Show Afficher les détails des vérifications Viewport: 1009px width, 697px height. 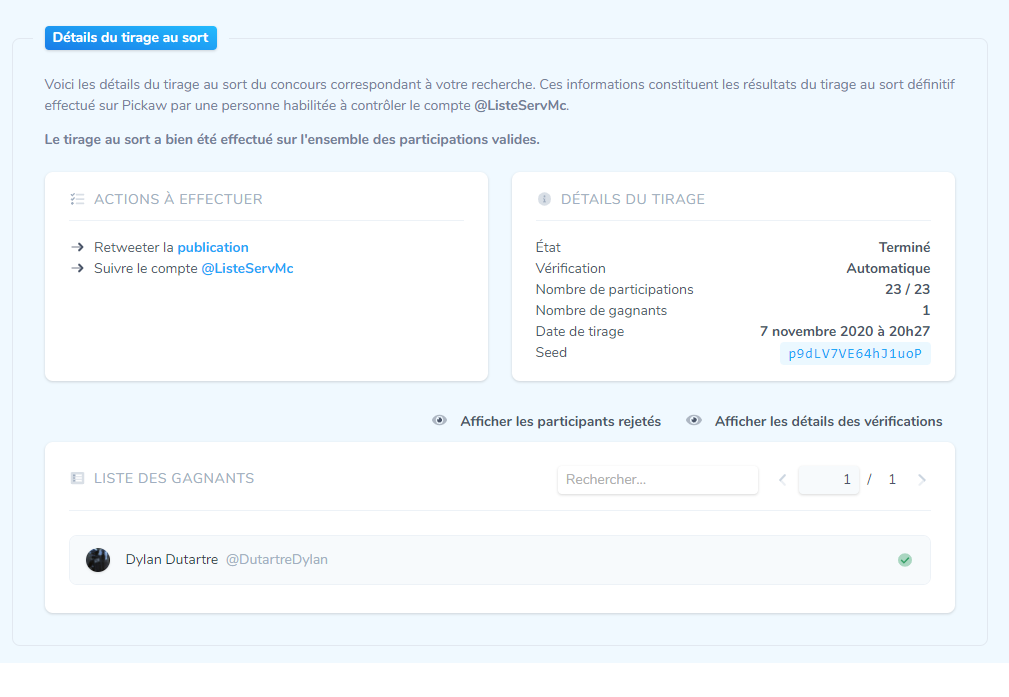pos(828,421)
